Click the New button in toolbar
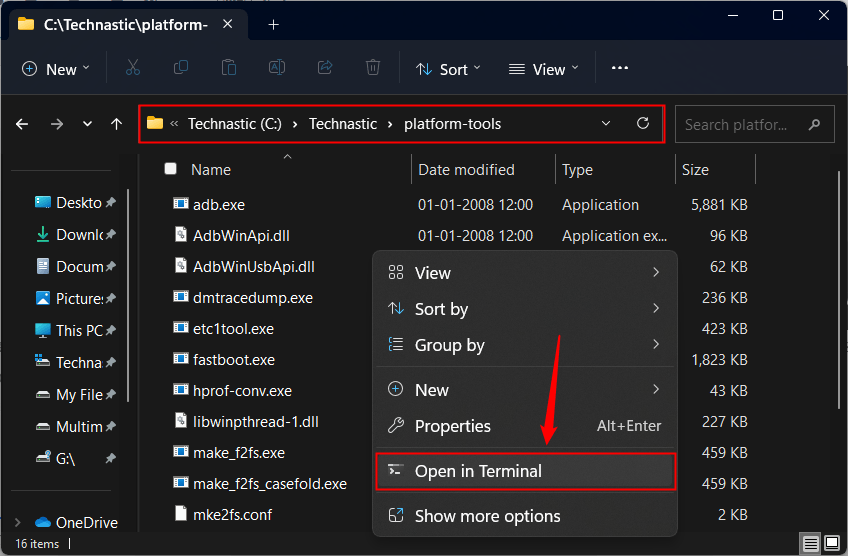 [x=55, y=69]
